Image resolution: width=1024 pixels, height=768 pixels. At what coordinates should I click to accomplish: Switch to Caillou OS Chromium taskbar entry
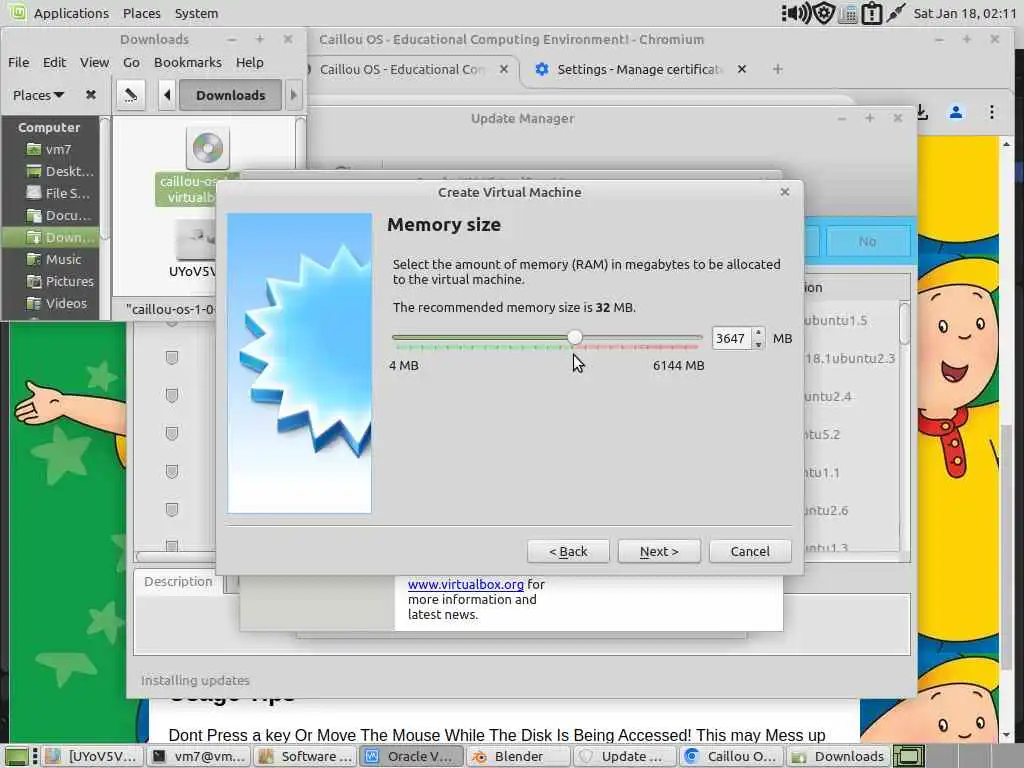click(731, 756)
